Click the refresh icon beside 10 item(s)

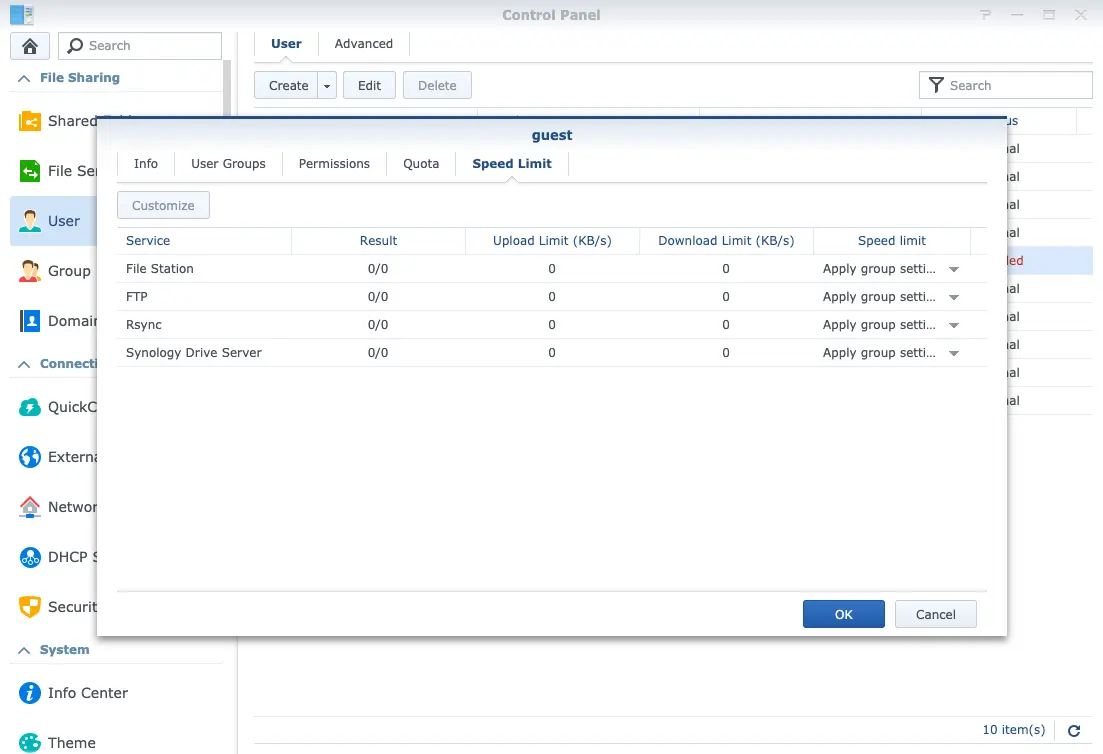pyautogui.click(x=1073, y=731)
